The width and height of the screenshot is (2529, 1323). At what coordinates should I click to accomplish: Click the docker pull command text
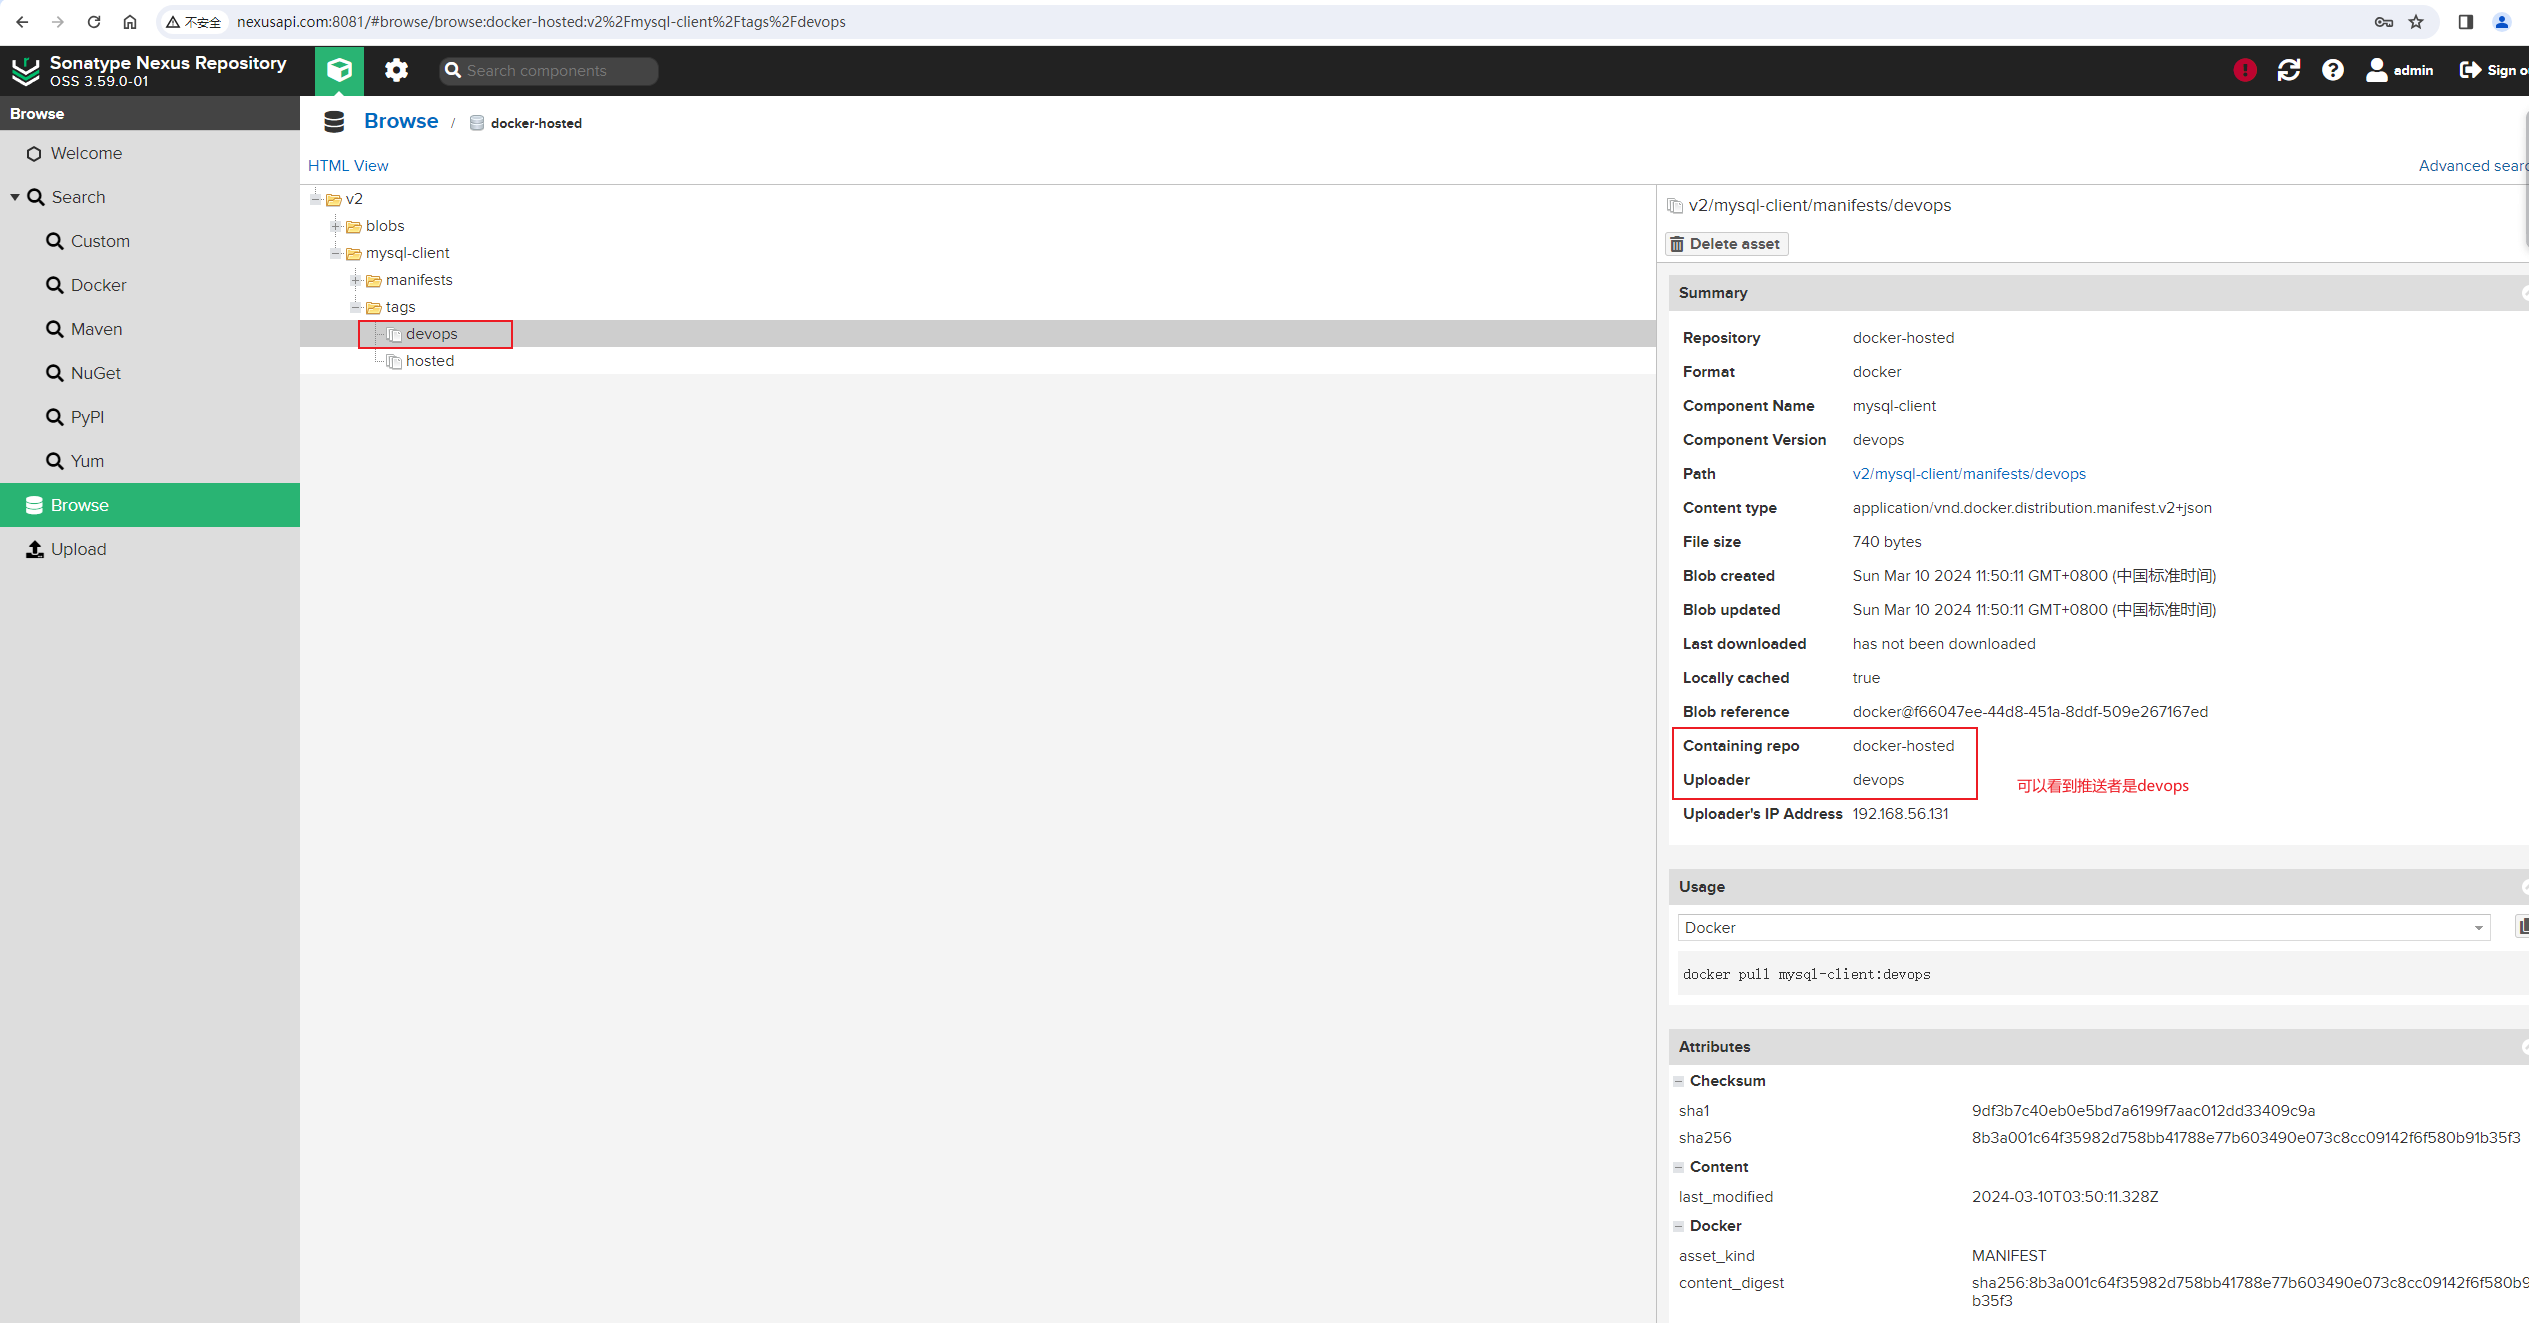click(1806, 974)
